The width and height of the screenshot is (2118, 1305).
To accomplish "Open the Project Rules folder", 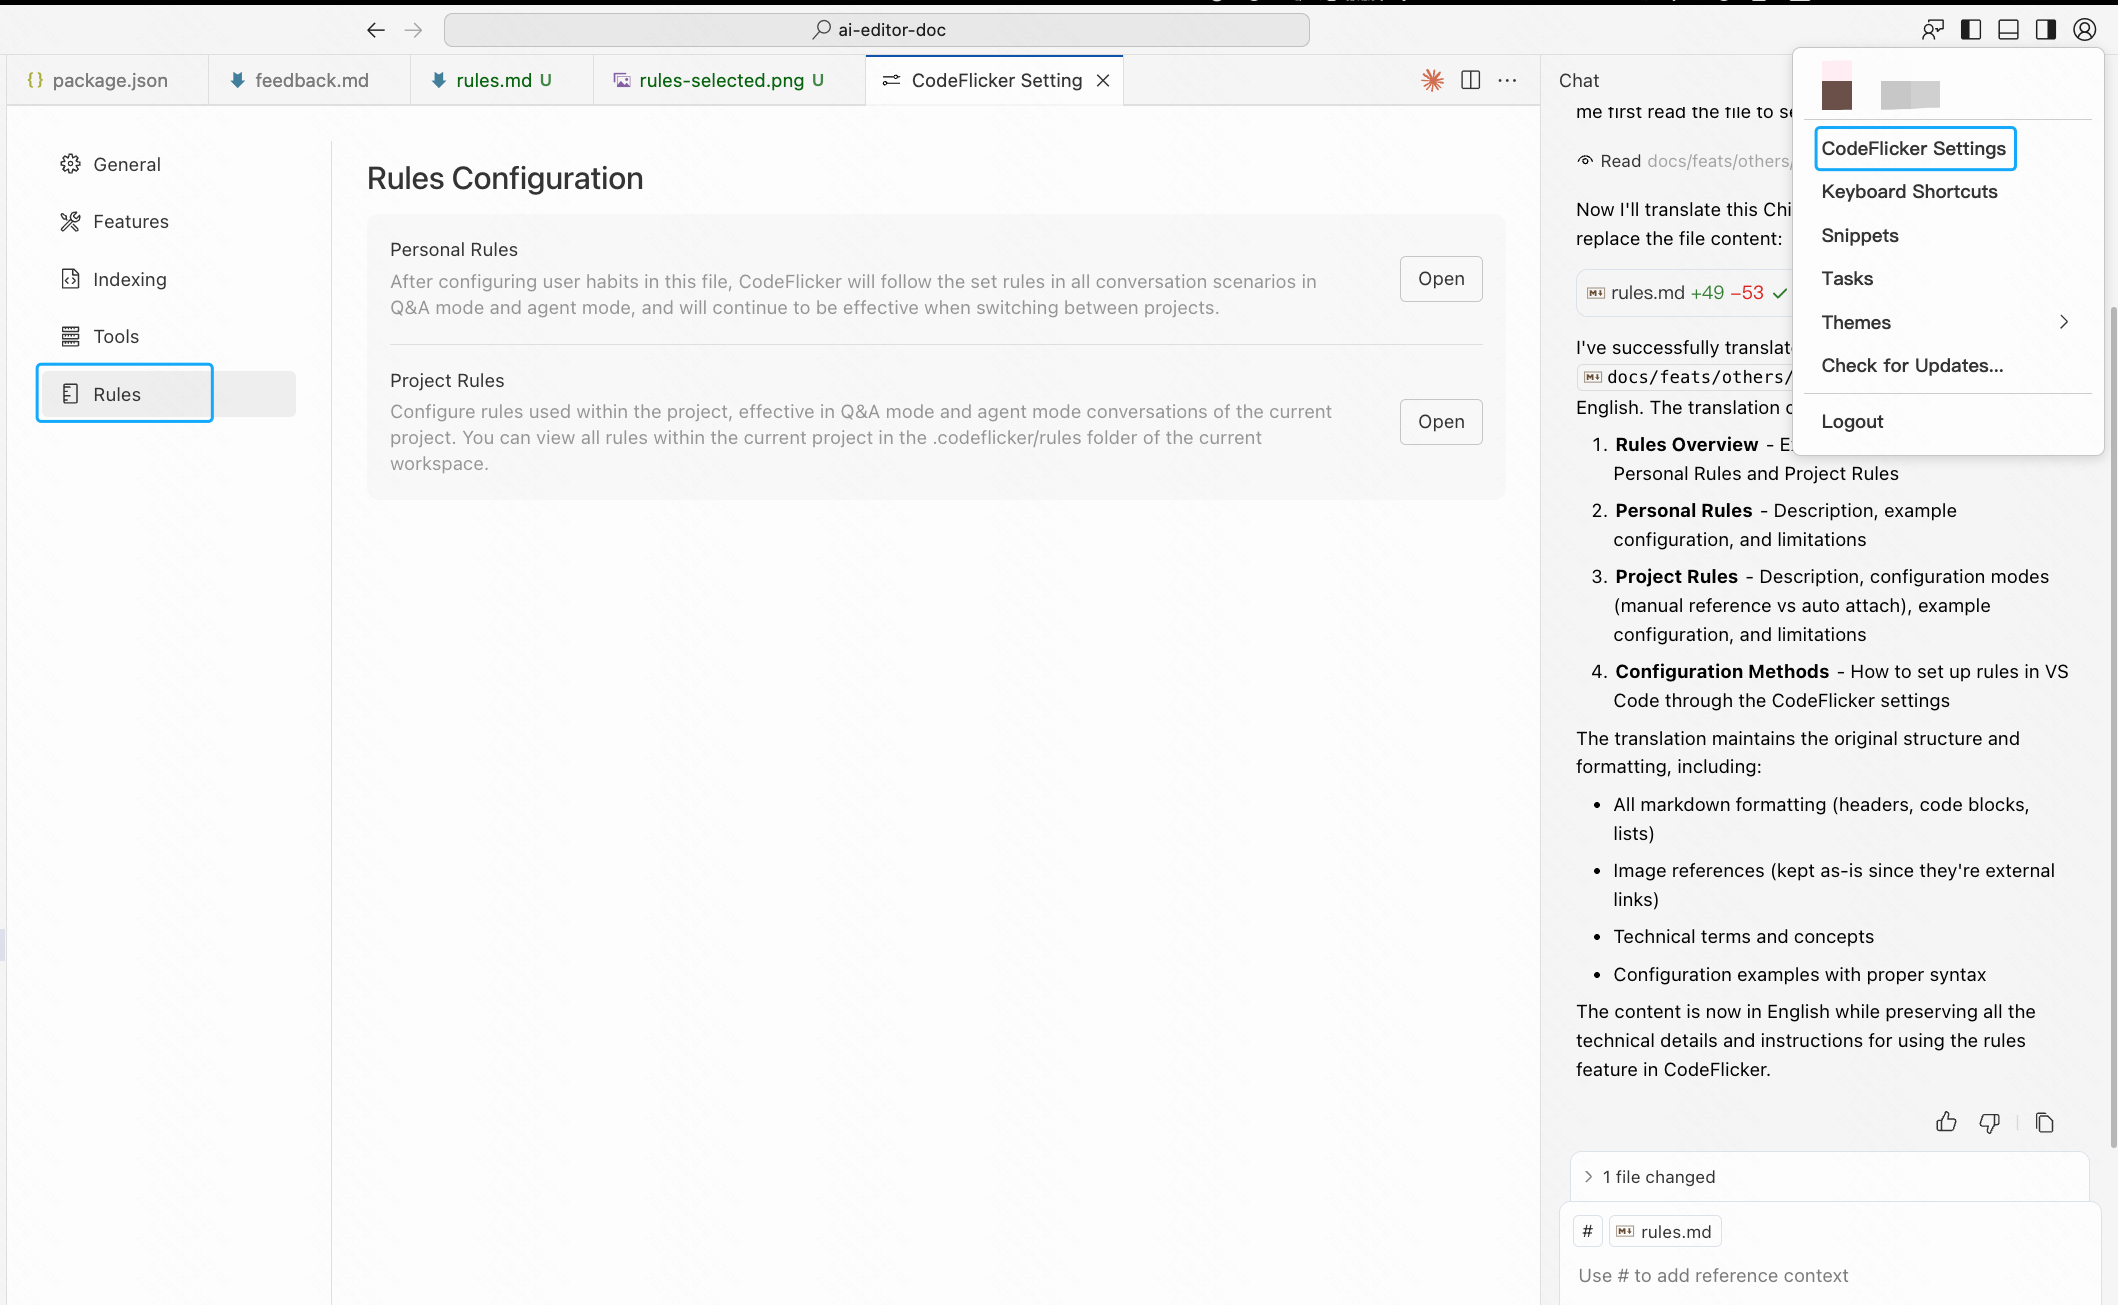I will coord(1441,422).
